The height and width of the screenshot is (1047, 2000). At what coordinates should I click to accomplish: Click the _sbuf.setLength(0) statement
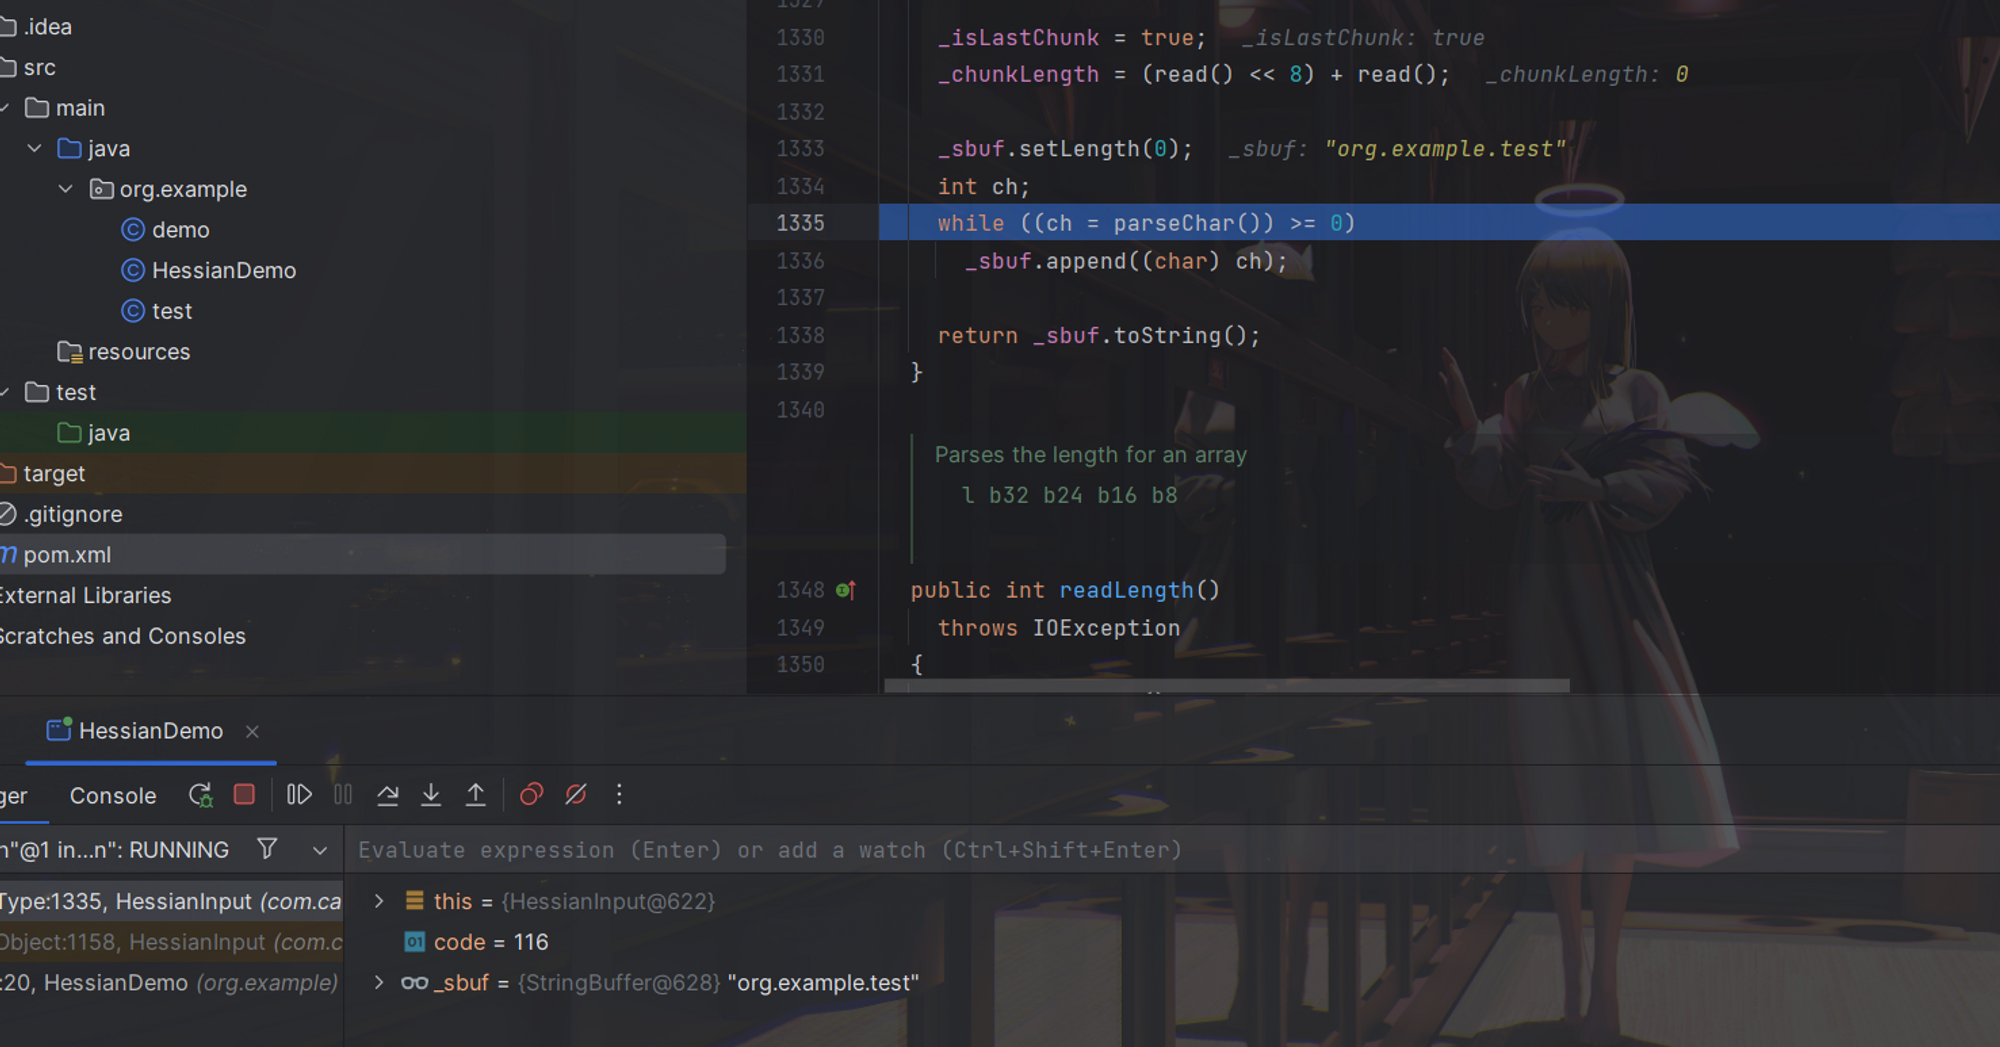1065,149
